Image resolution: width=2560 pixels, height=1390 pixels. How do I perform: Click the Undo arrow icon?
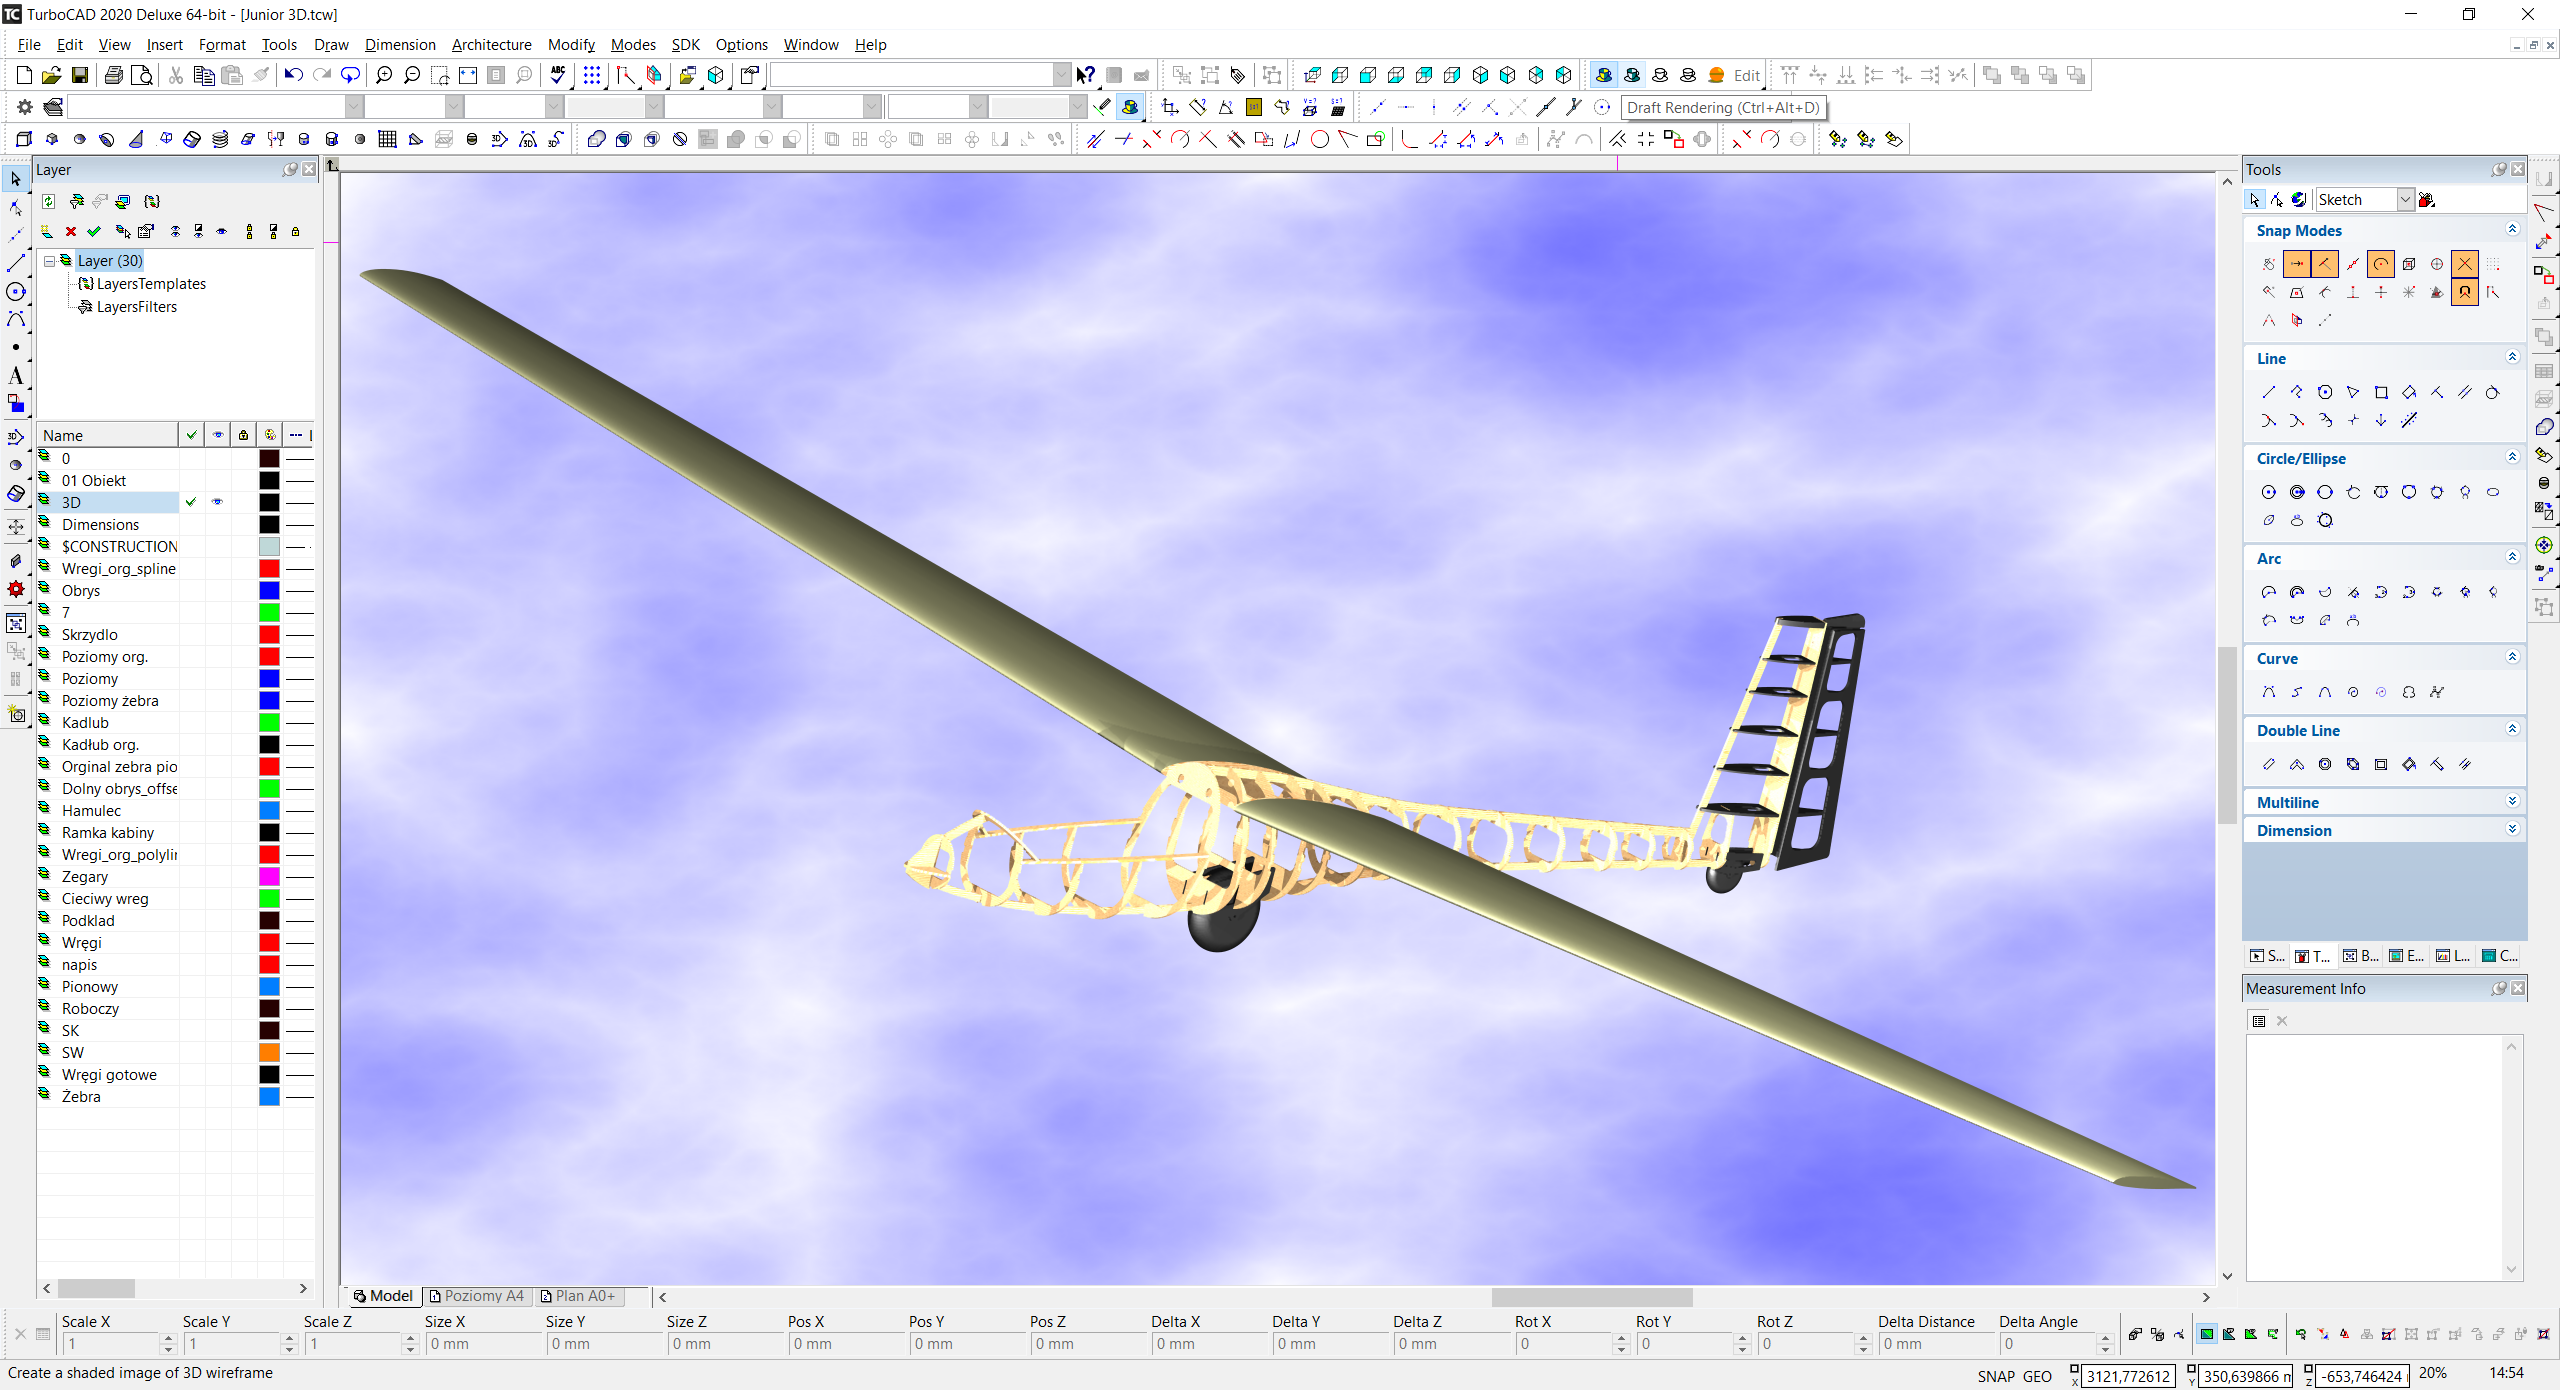point(293,75)
